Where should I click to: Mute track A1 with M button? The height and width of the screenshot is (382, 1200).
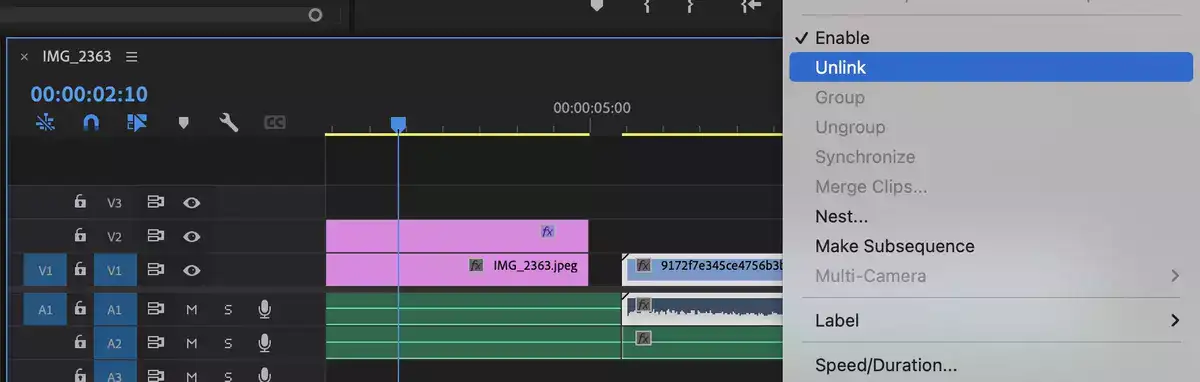[x=191, y=310]
